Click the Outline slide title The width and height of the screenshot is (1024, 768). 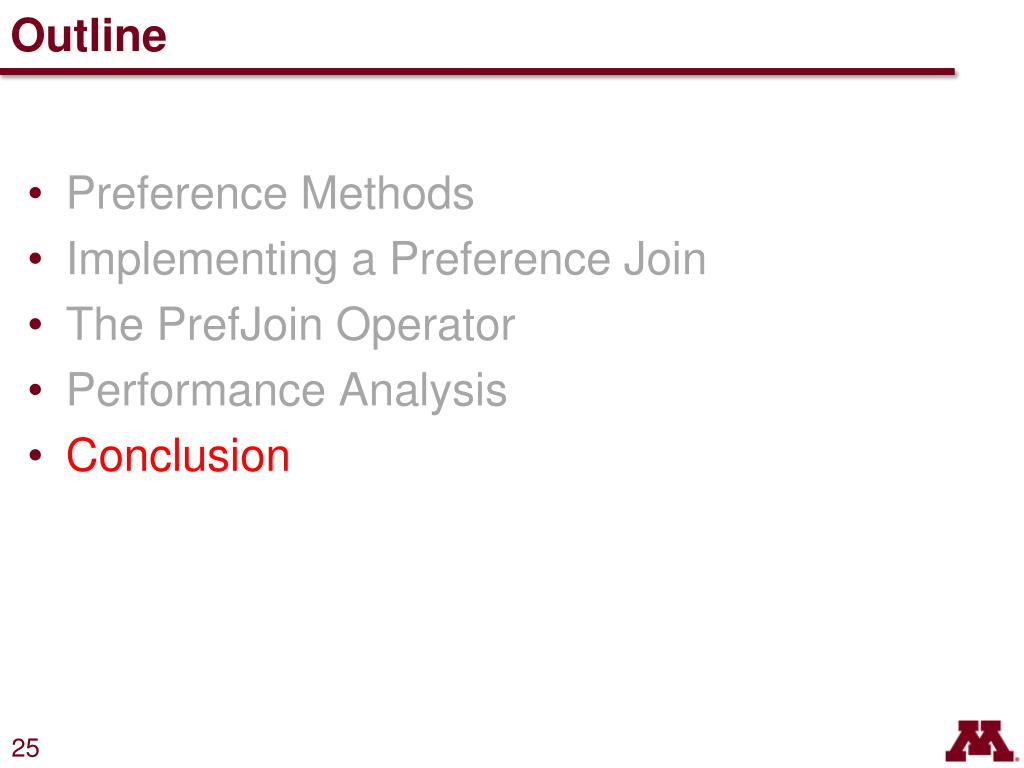pos(89,35)
